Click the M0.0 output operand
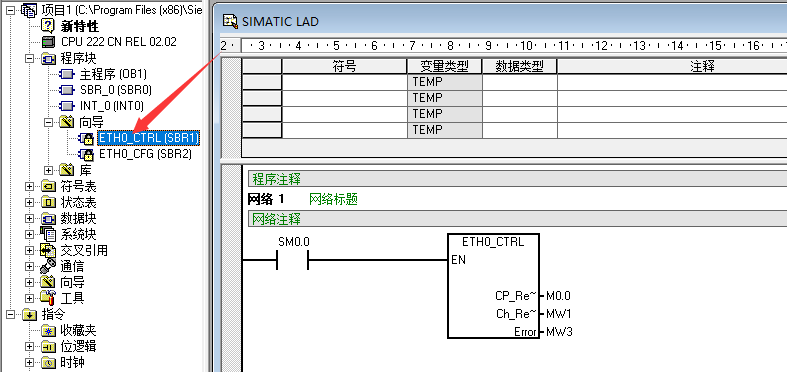 [558, 296]
